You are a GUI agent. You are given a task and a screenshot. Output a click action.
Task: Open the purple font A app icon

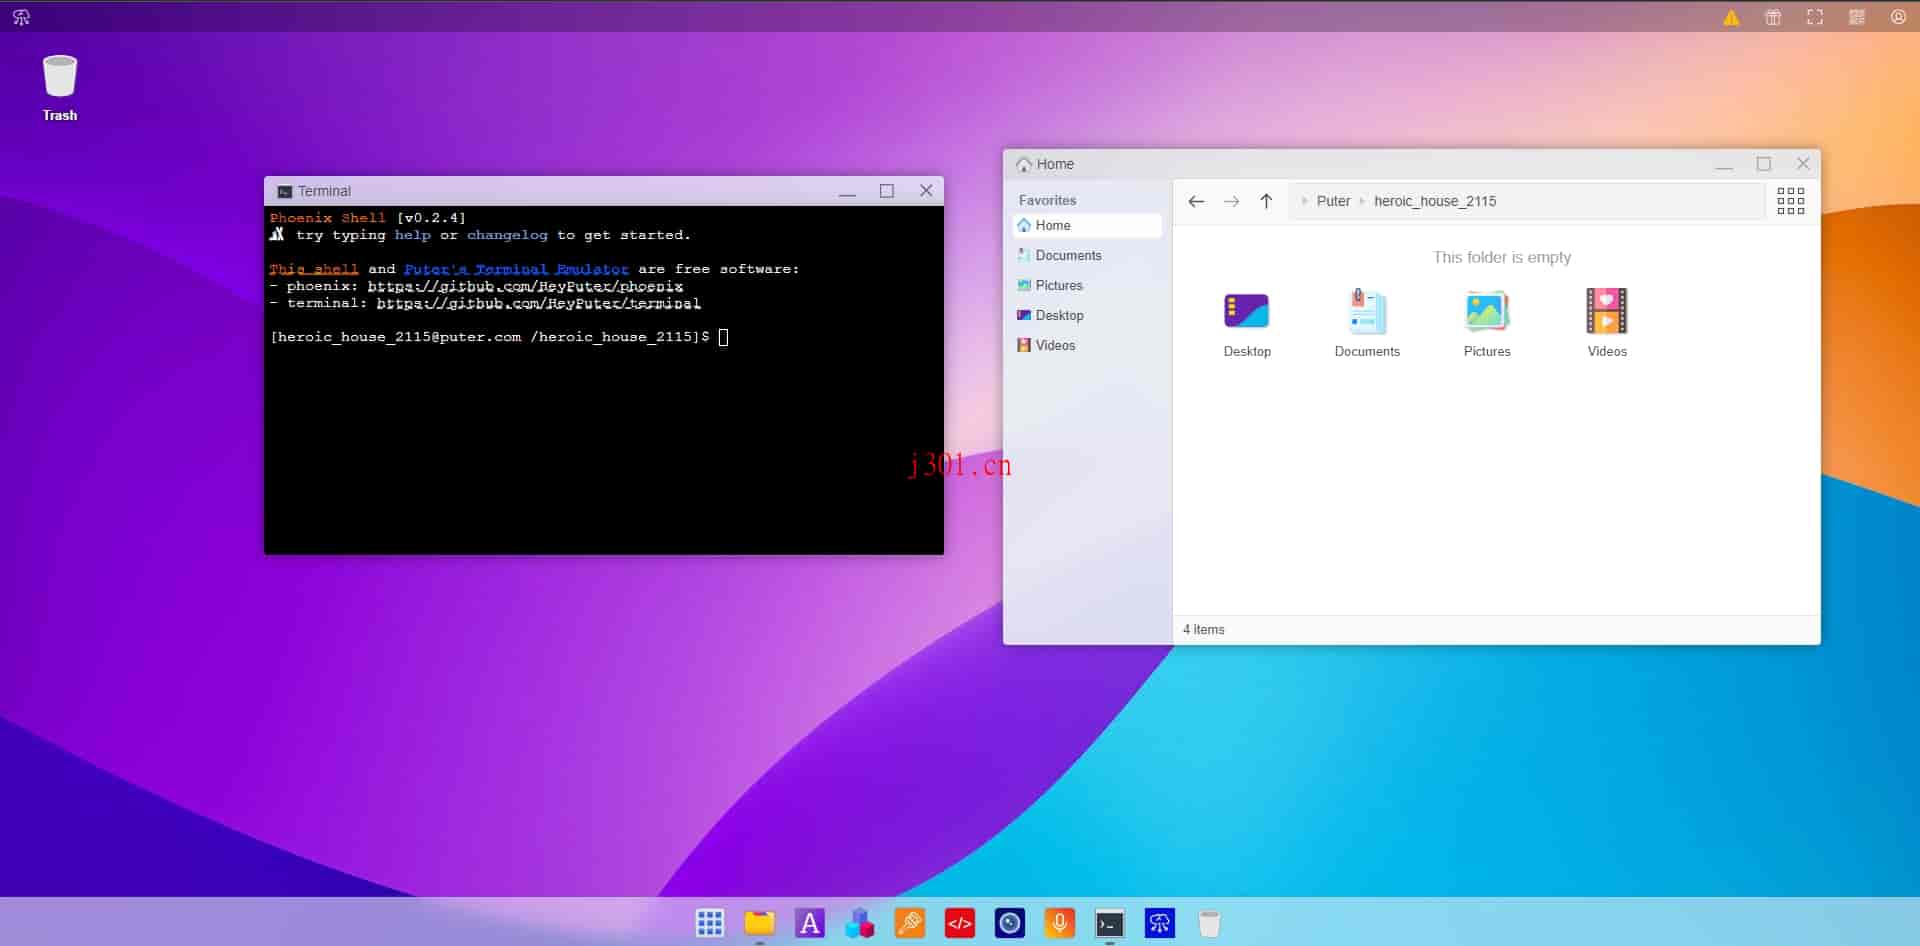[x=810, y=923]
